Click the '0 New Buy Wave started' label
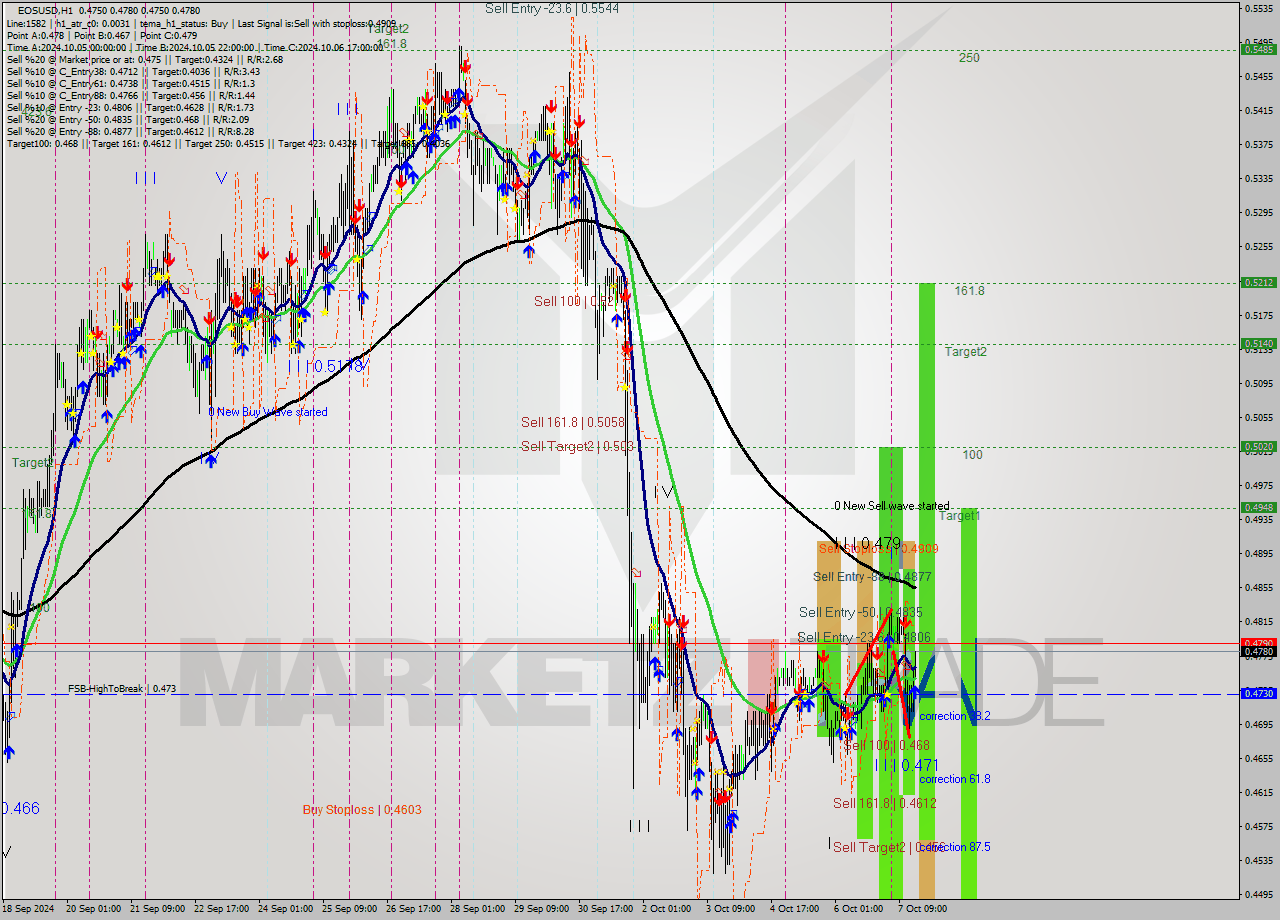 click(268, 412)
